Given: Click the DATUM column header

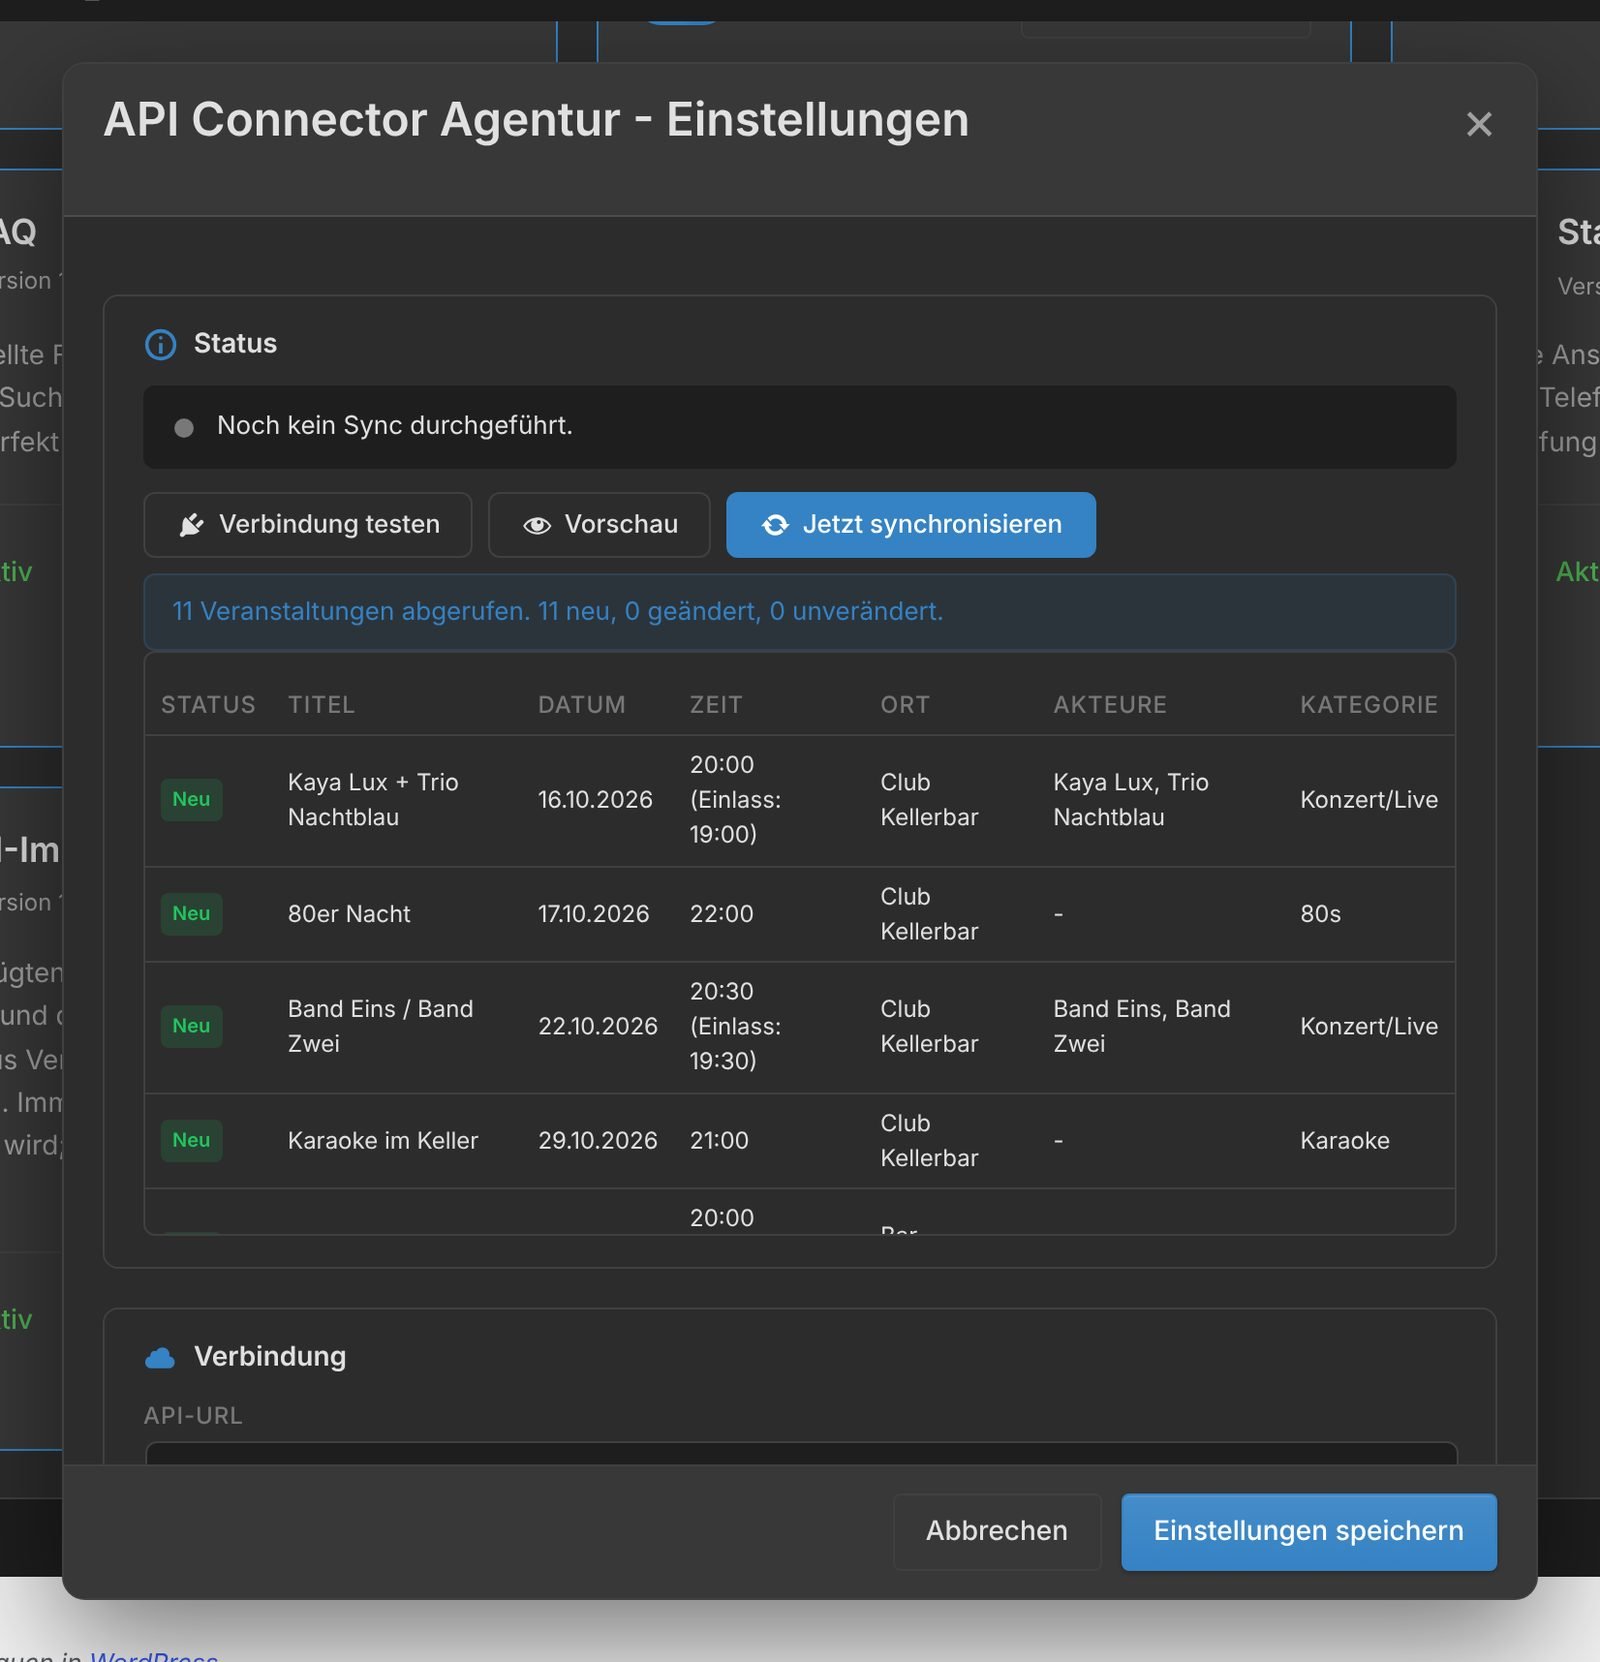Looking at the screenshot, I should [x=582, y=705].
